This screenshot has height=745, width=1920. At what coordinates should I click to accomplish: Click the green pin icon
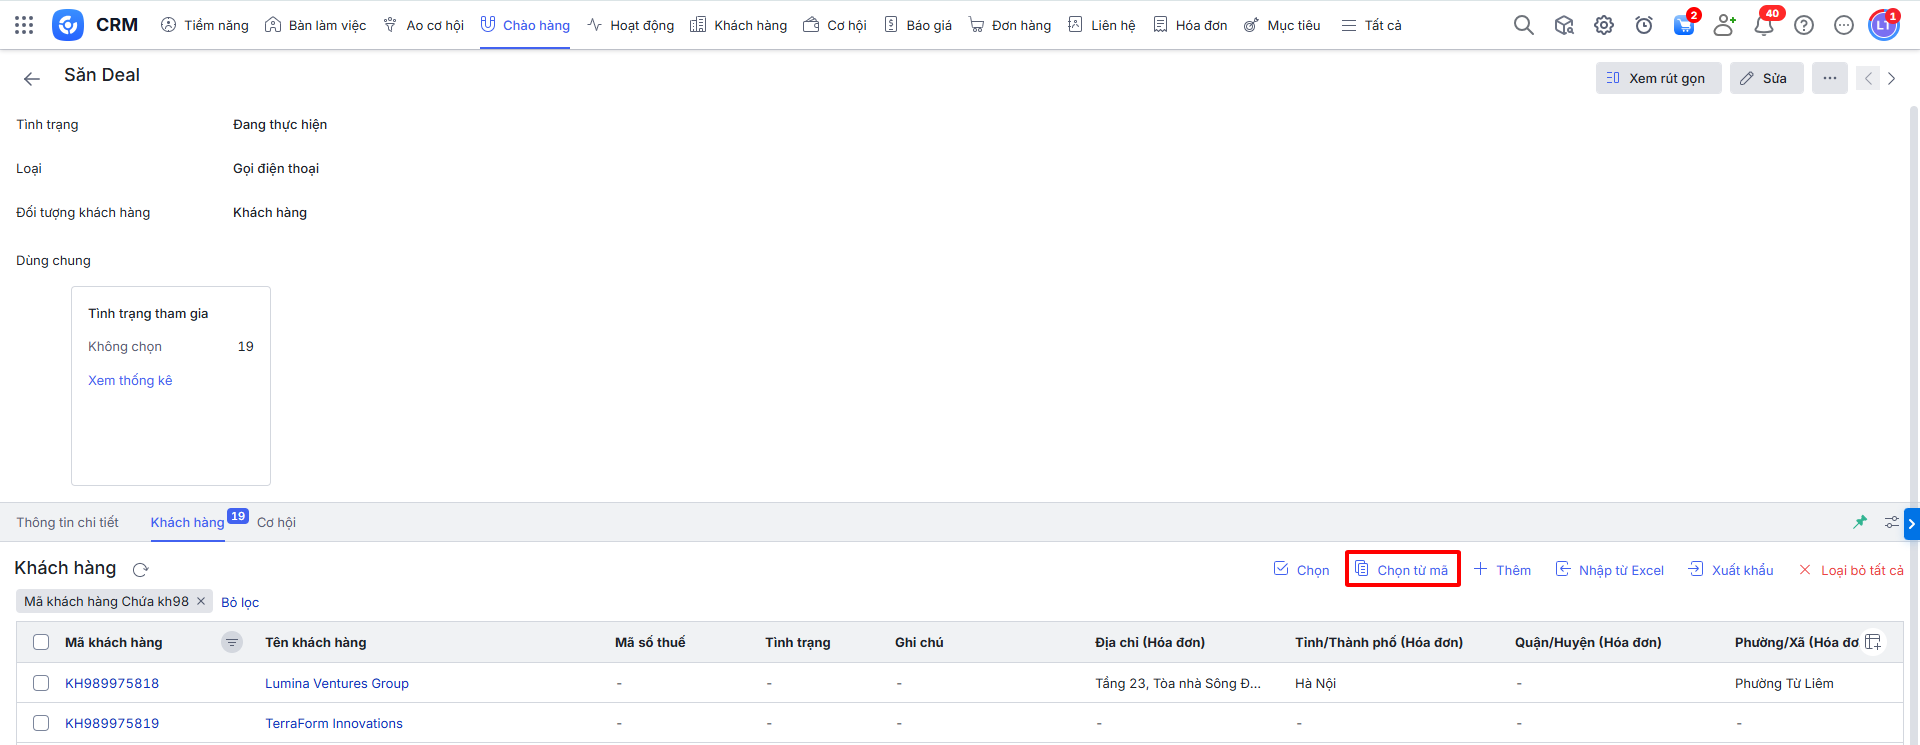click(1860, 522)
